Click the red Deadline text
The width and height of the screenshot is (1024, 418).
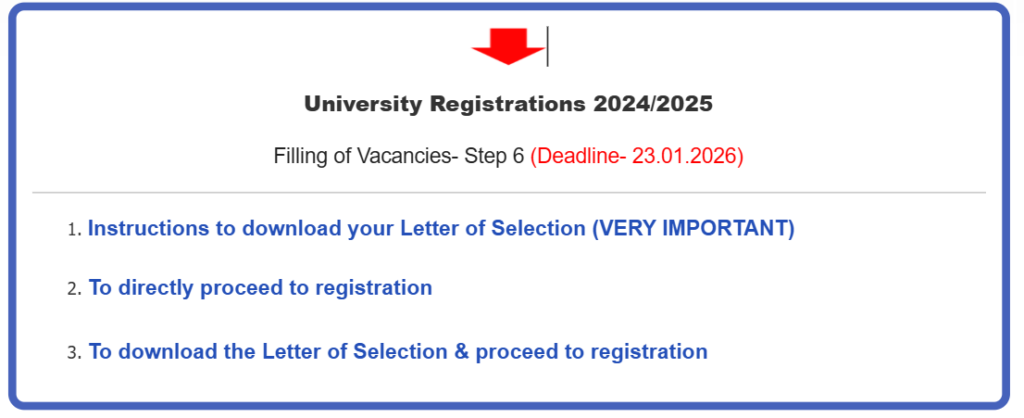(x=636, y=157)
